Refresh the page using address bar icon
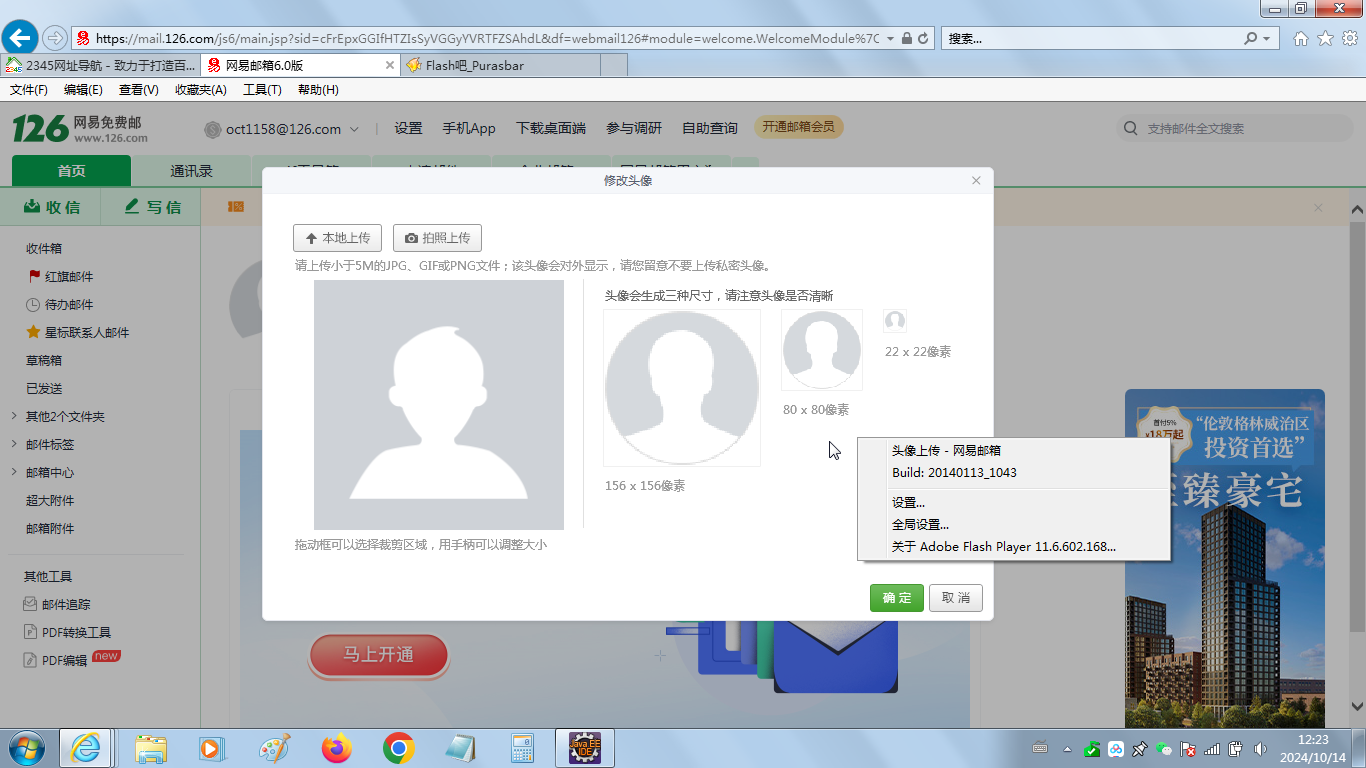1366x768 pixels. coord(923,38)
